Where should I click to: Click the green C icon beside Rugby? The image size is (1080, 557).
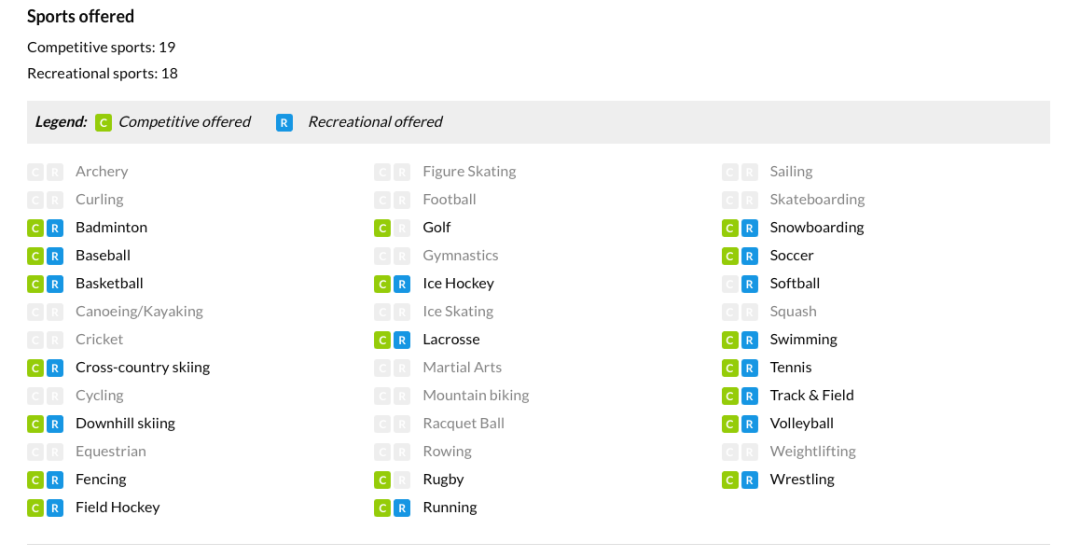point(382,480)
